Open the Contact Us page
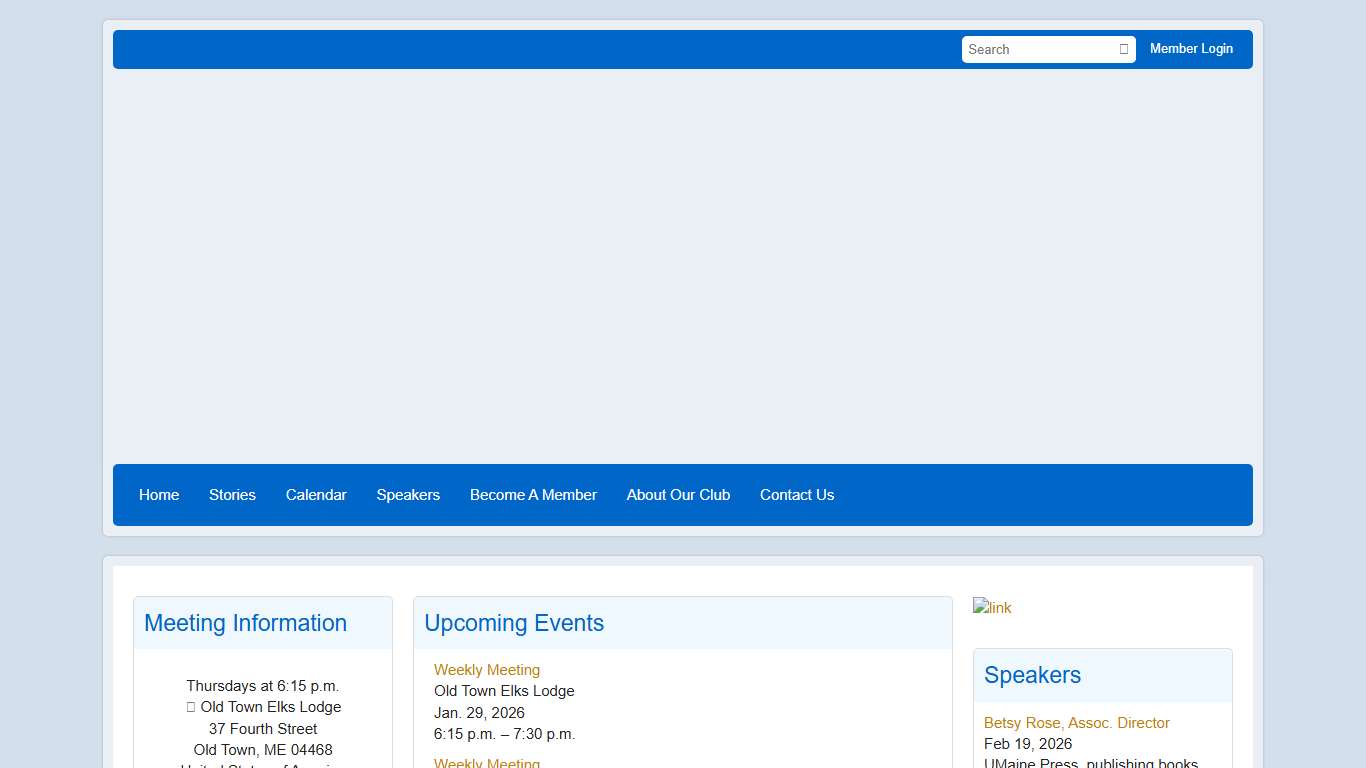 [x=797, y=494]
